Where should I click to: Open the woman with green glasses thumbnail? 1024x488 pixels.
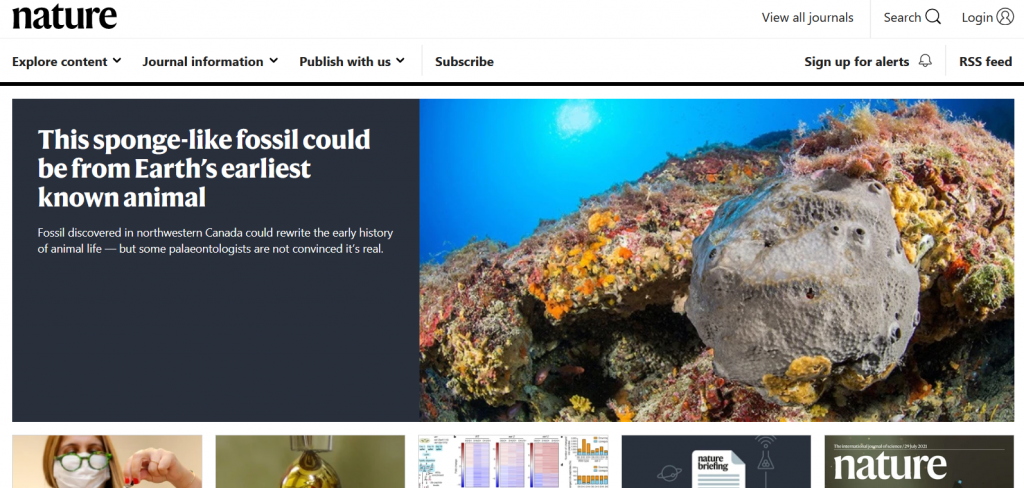click(x=107, y=461)
